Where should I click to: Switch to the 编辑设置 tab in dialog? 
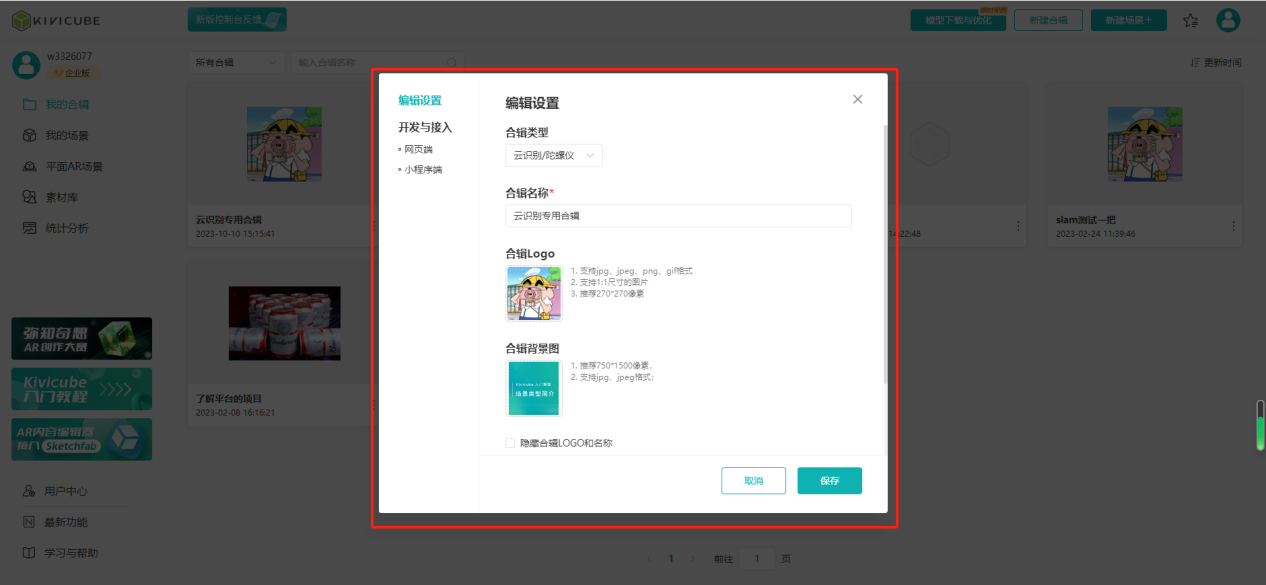tap(420, 100)
